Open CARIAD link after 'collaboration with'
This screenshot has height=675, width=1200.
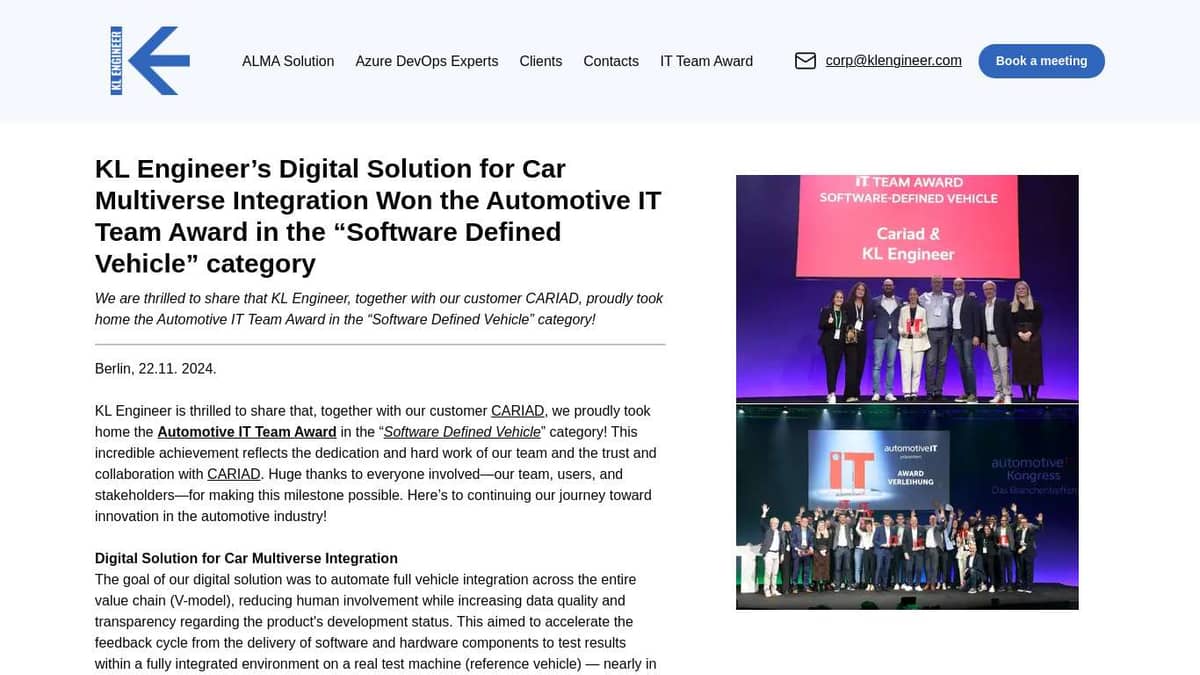pyautogui.click(x=233, y=474)
